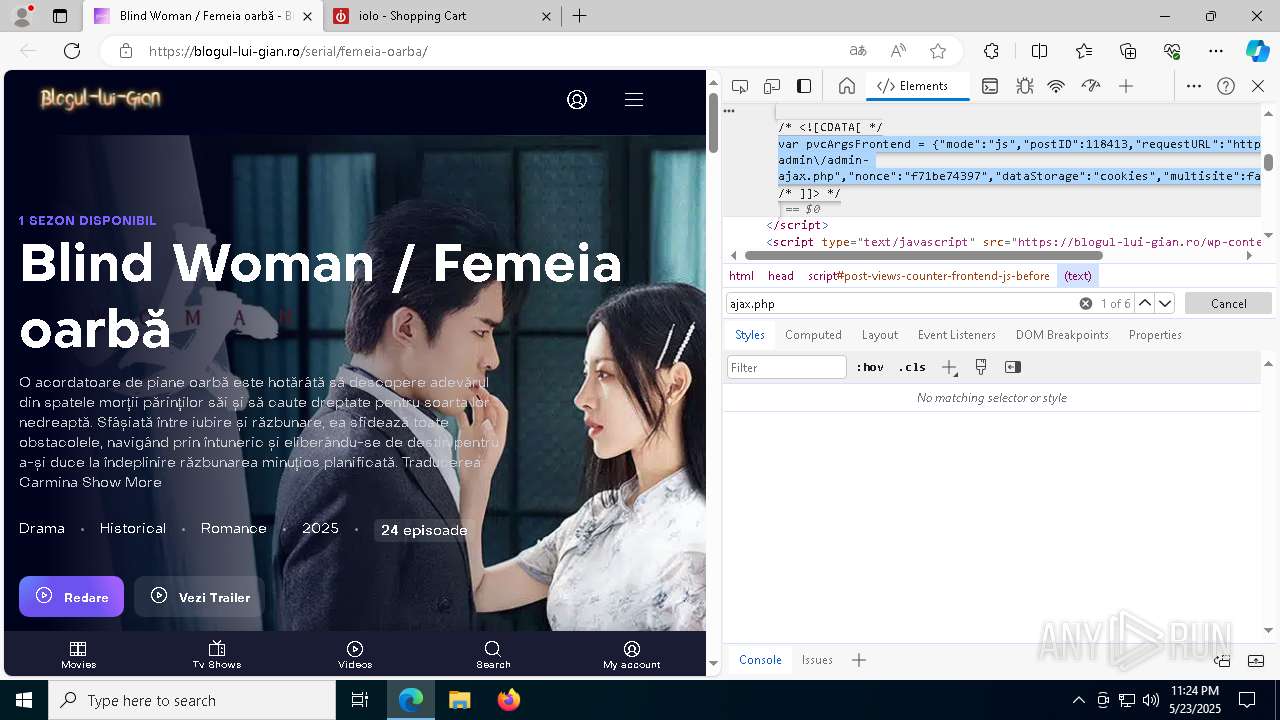Open the Network wifi icon tab
1280x720 pixels.
click(1056, 86)
